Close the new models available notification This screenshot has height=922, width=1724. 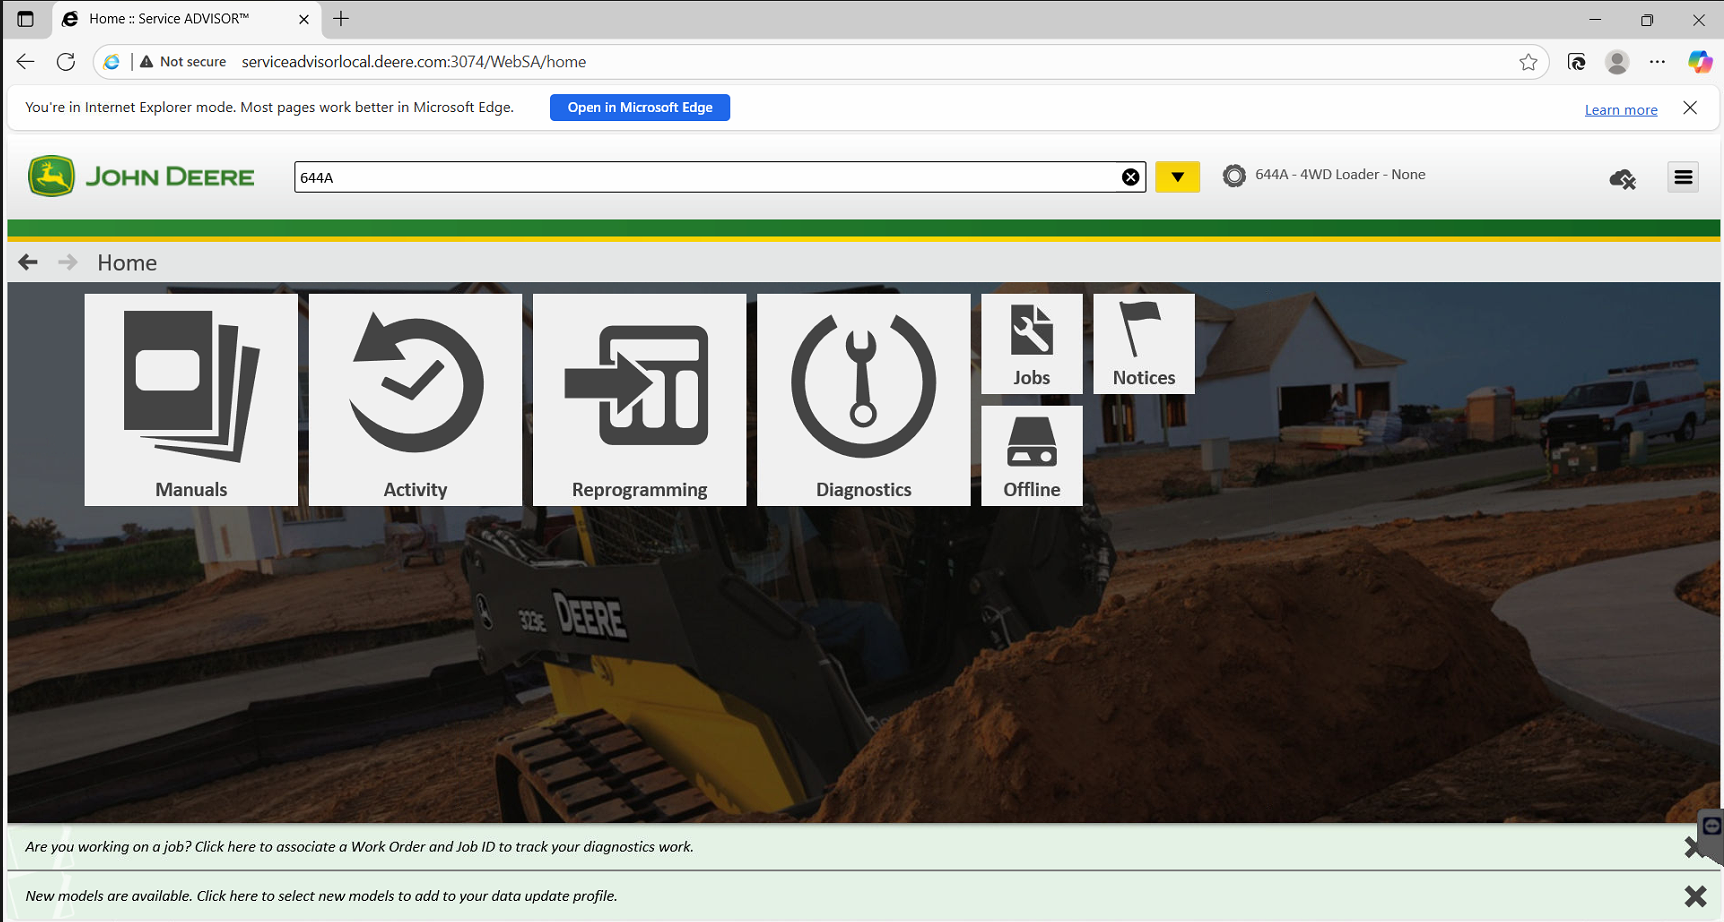(1694, 896)
